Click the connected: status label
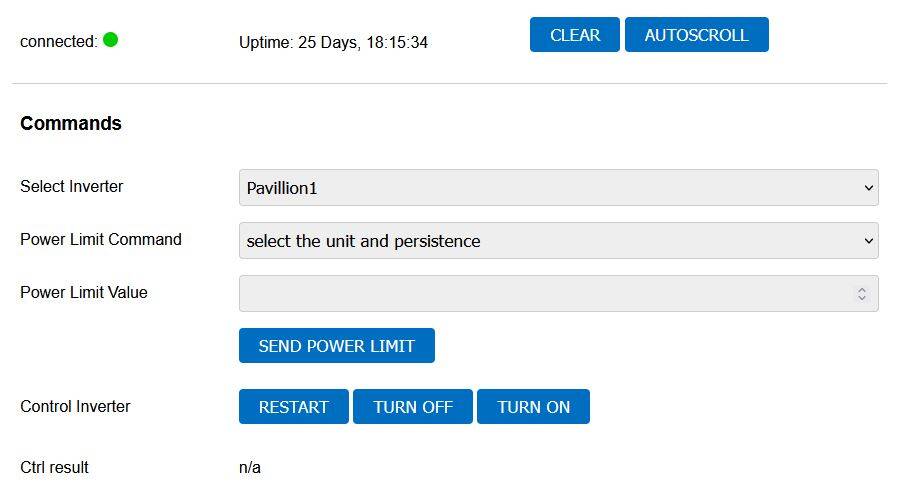 [x=59, y=42]
